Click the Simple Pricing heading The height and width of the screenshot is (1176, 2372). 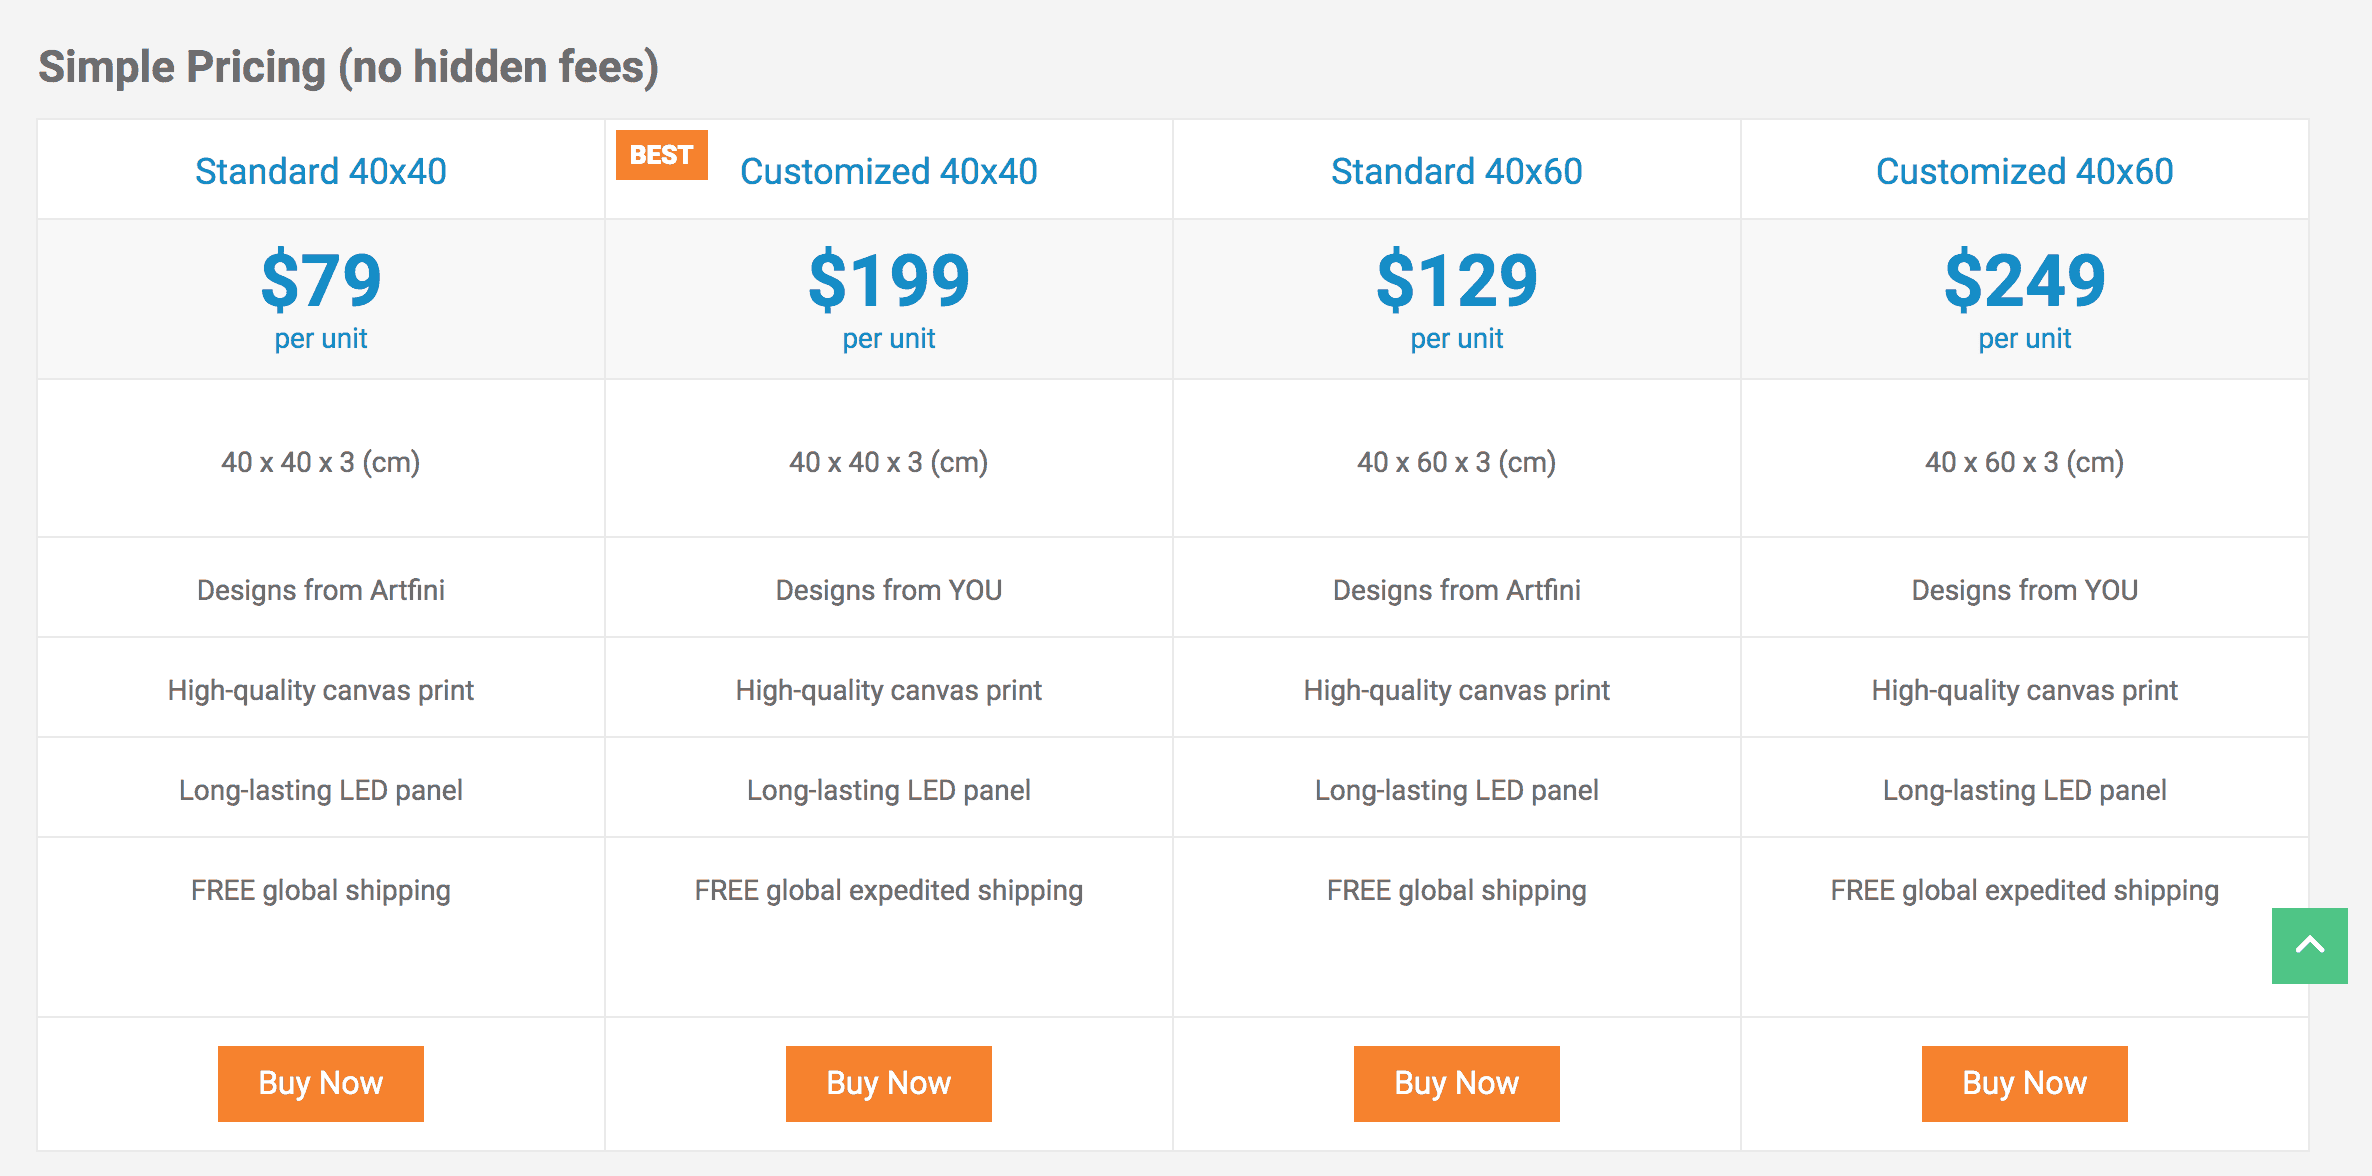click(348, 67)
